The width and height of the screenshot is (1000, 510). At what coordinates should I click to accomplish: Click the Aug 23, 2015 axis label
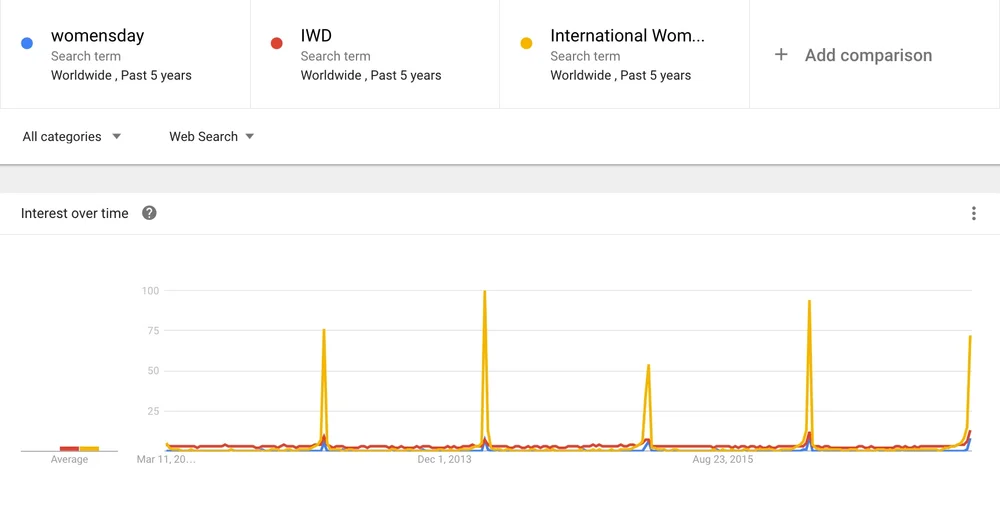(x=723, y=459)
